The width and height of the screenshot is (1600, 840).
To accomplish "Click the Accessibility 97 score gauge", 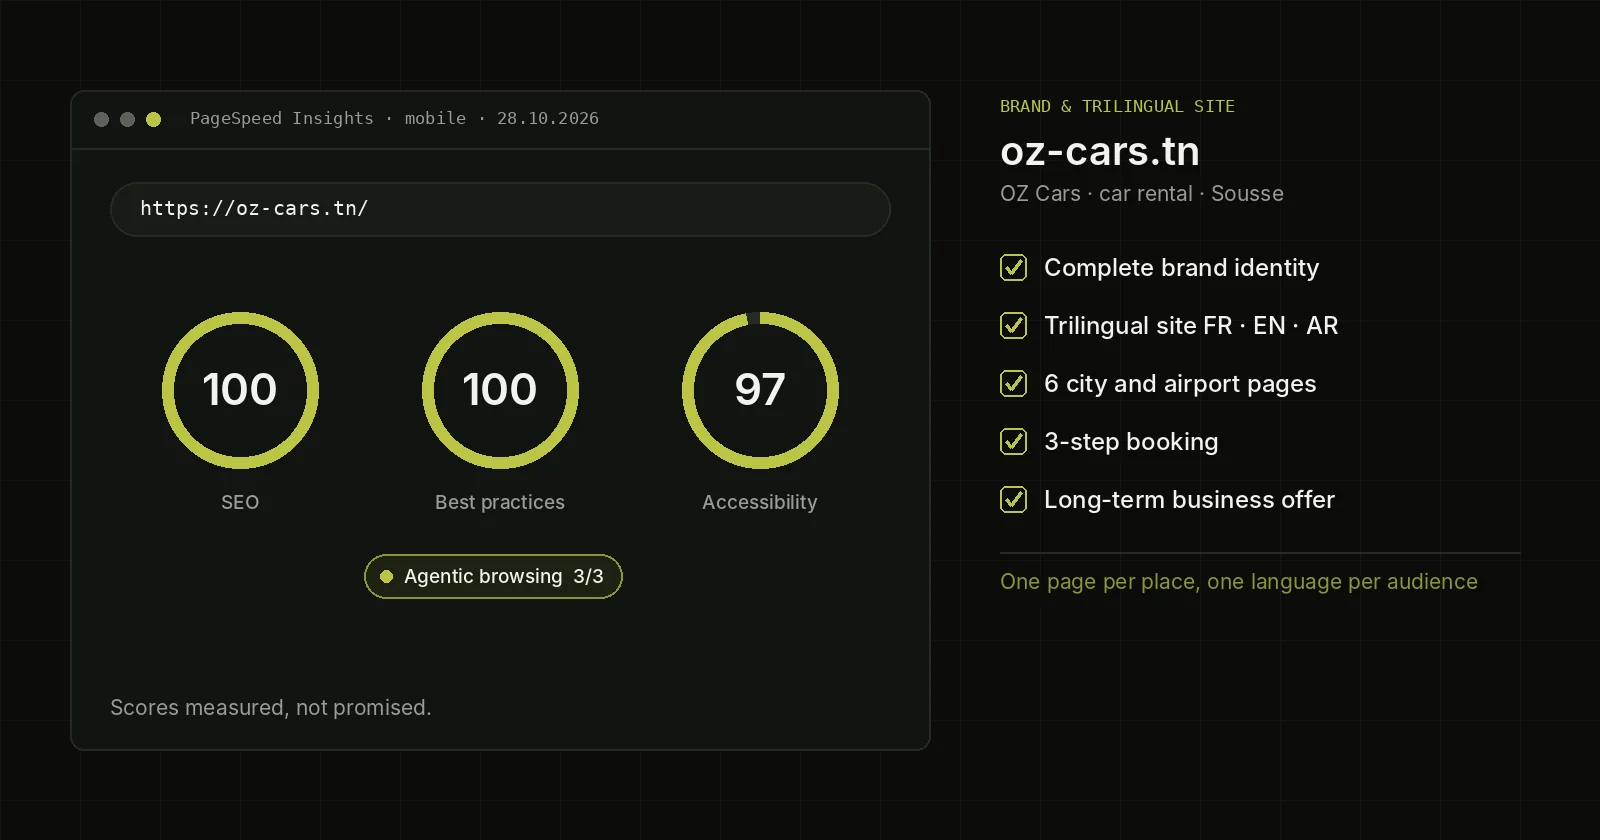I will pyautogui.click(x=760, y=390).
